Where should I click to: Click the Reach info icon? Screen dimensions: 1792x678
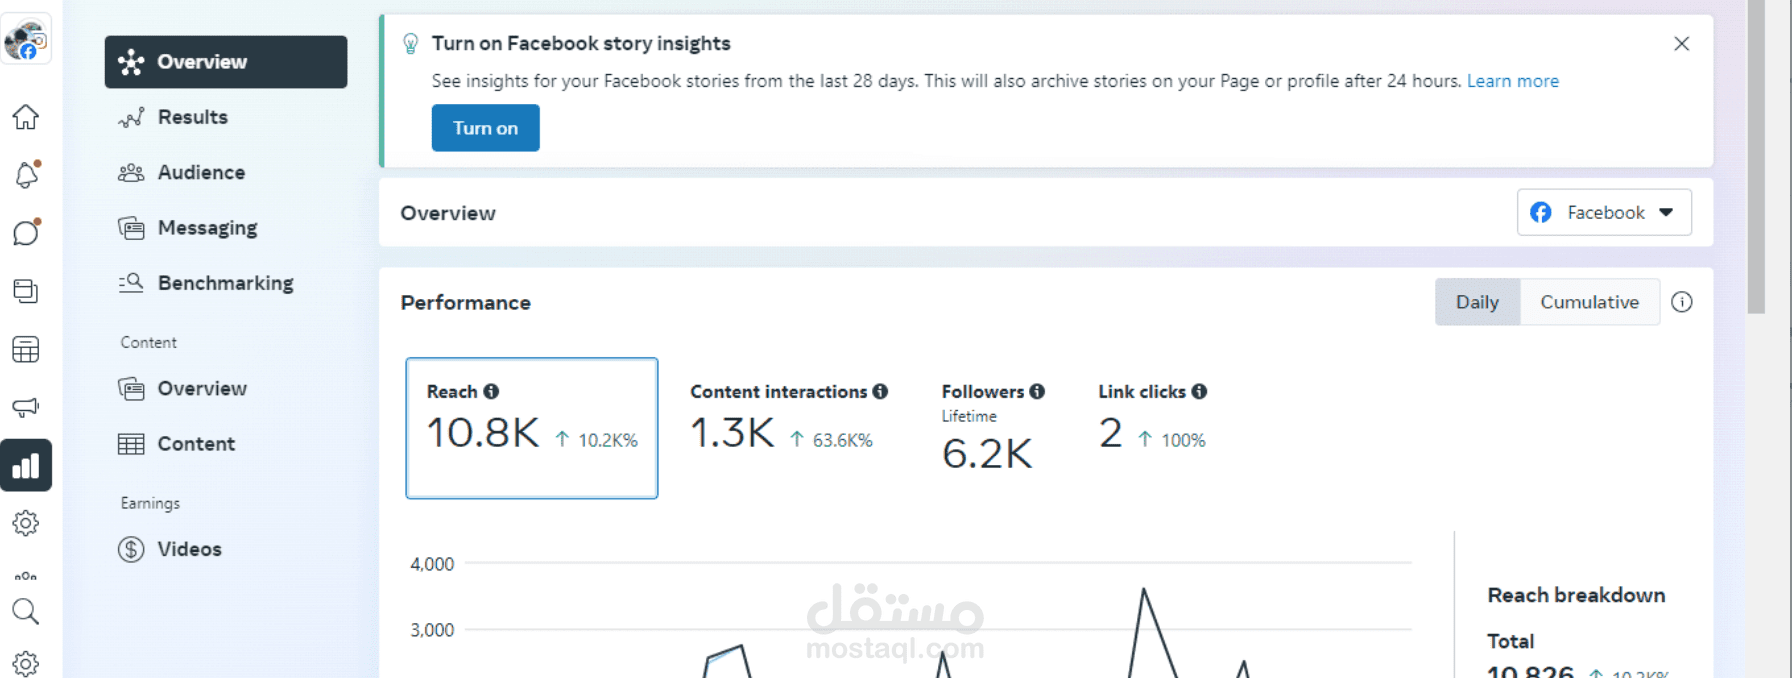491,391
